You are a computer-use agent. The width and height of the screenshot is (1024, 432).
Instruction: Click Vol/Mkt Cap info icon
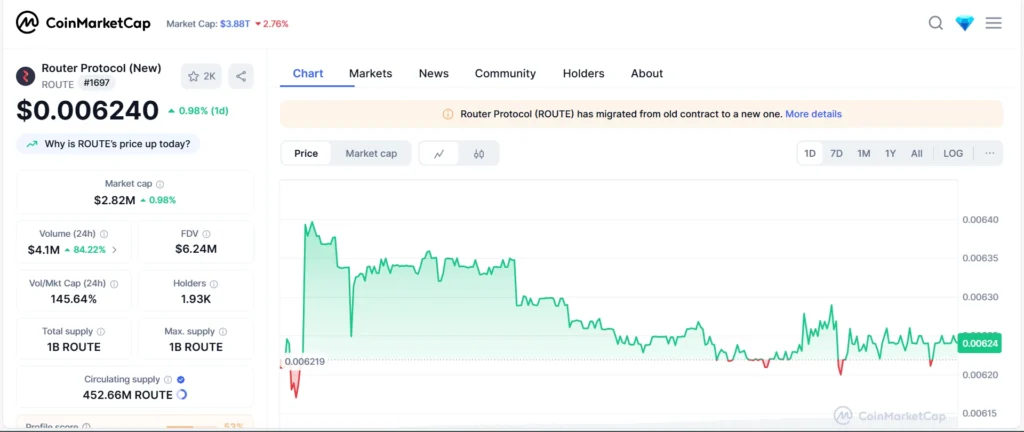coord(114,284)
